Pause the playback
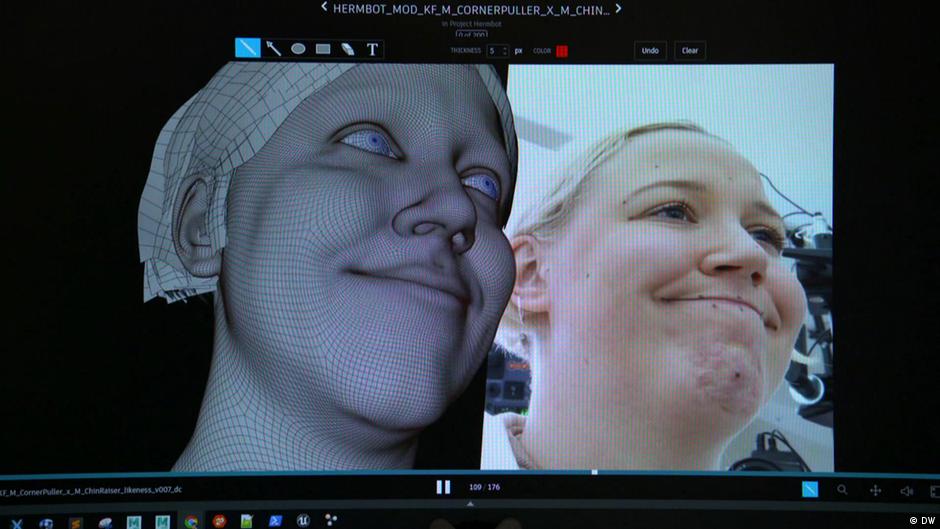 (443, 487)
